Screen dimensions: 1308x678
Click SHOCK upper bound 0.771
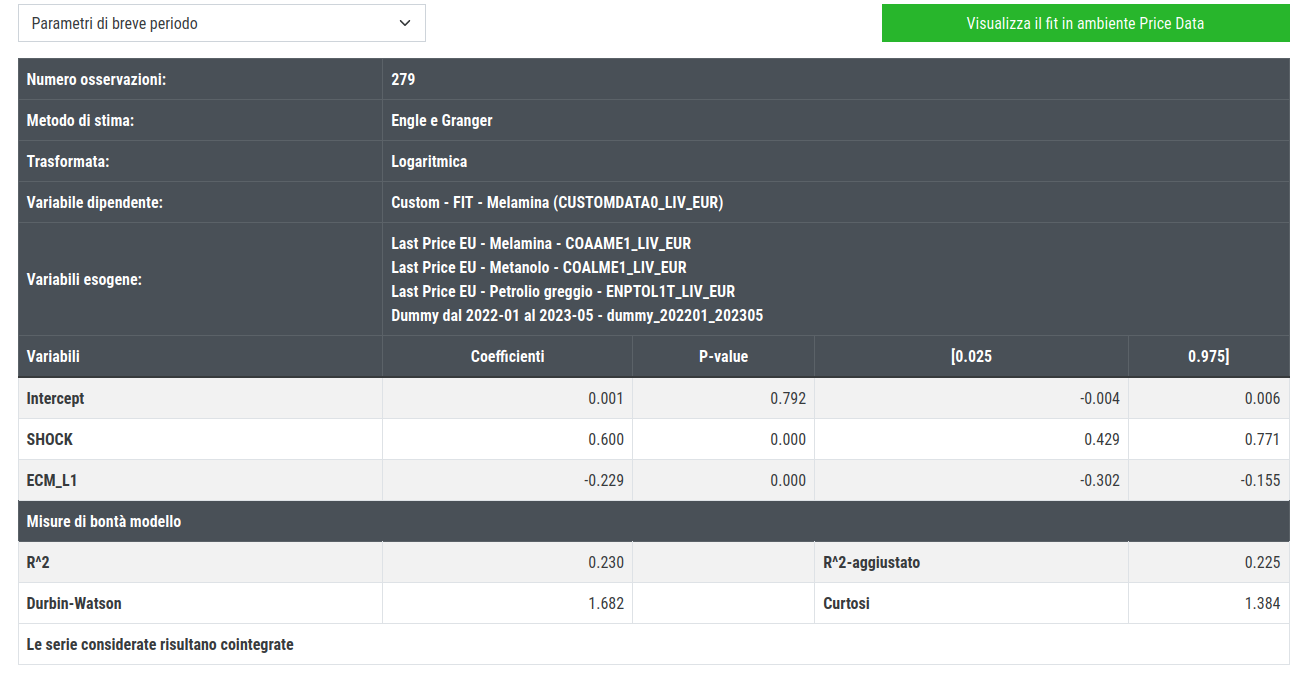[1262, 439]
